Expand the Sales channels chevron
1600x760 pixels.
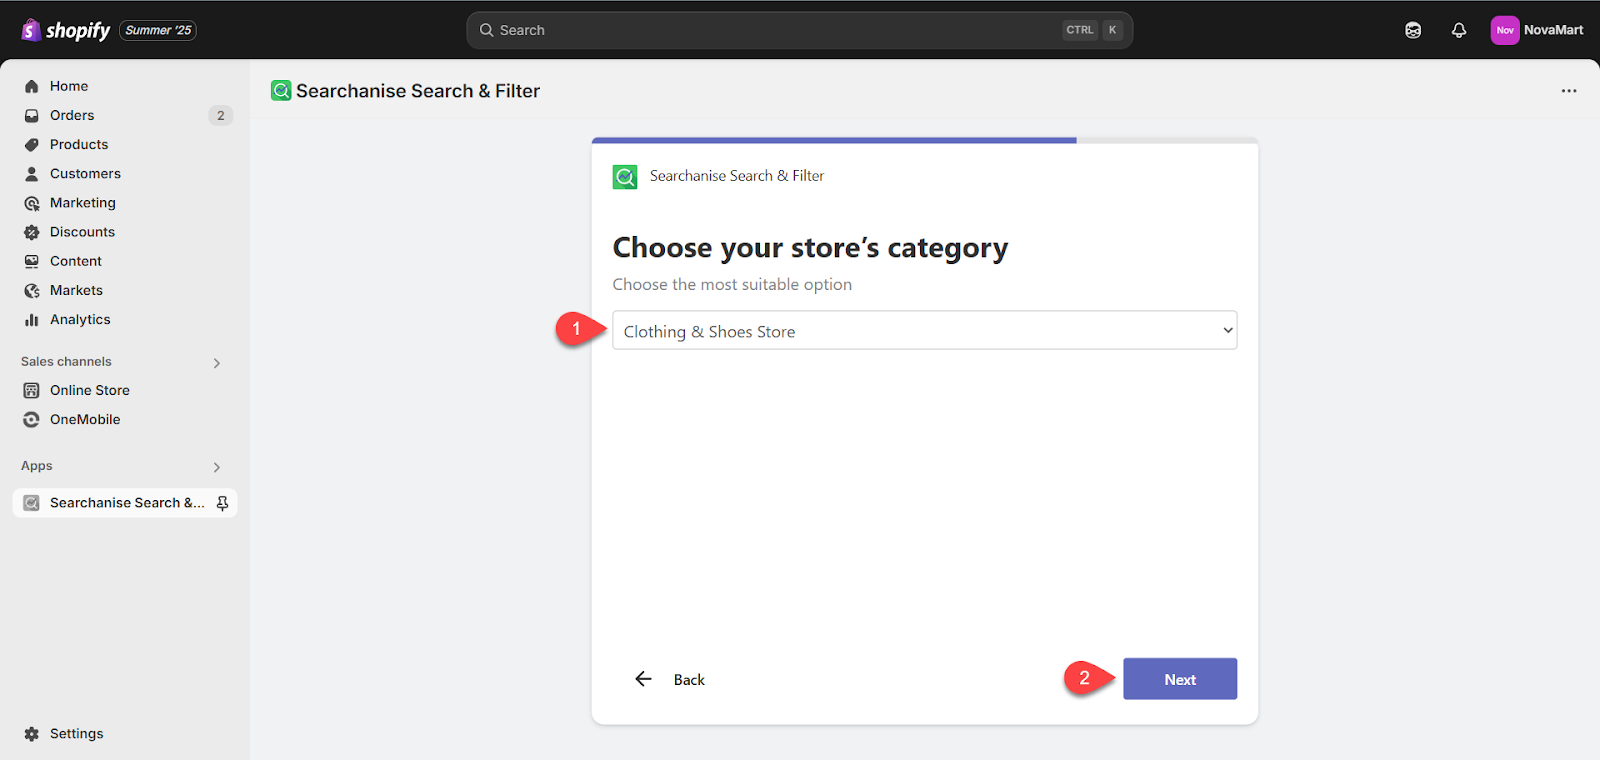pyautogui.click(x=217, y=363)
